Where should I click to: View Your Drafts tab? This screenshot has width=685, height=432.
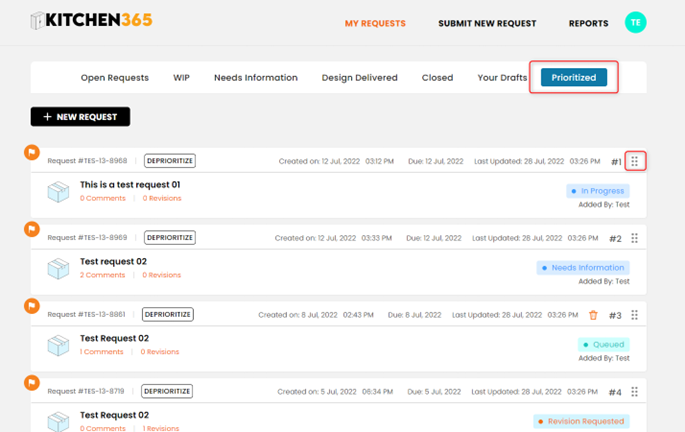[x=502, y=78]
